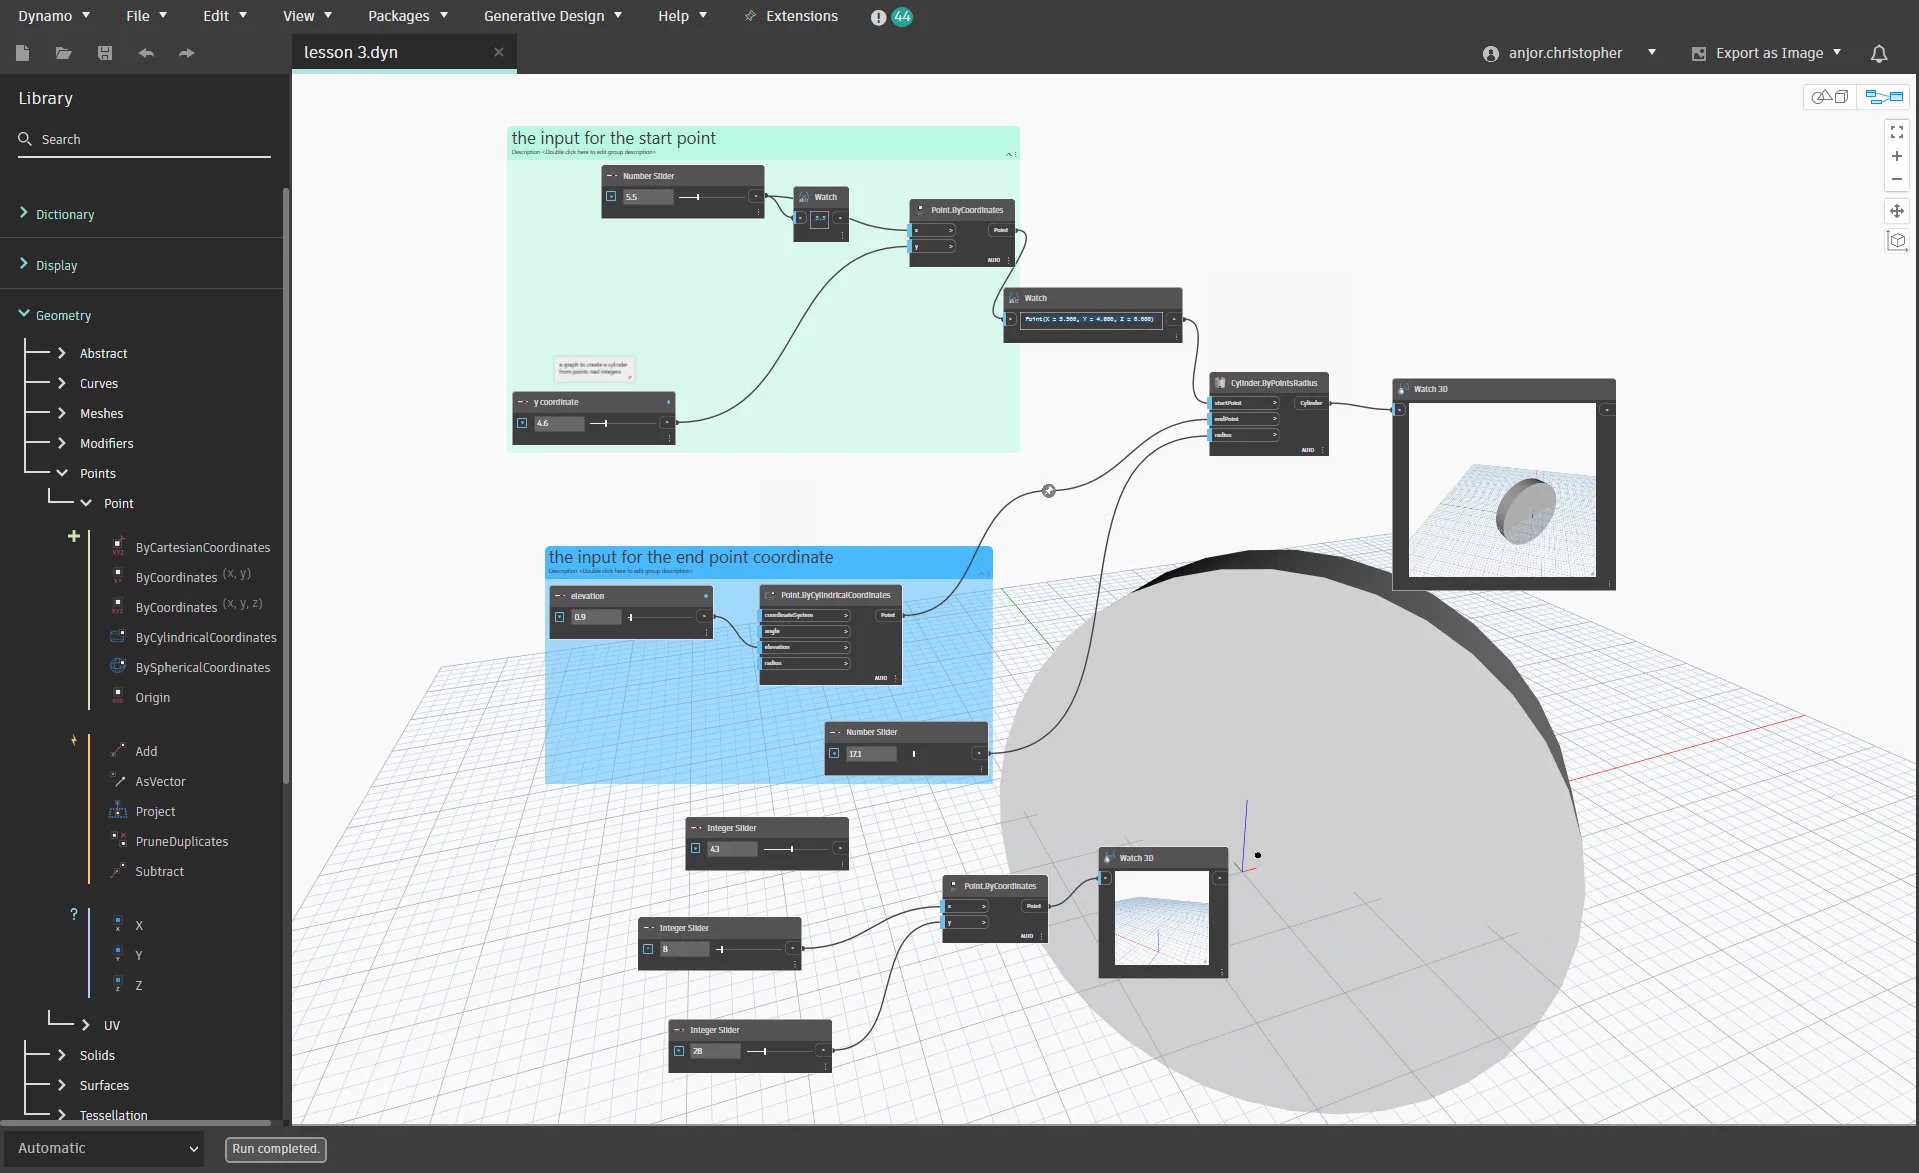The width and height of the screenshot is (1919, 1173).
Task: Undo the last action via arrow icon
Action: pos(146,53)
